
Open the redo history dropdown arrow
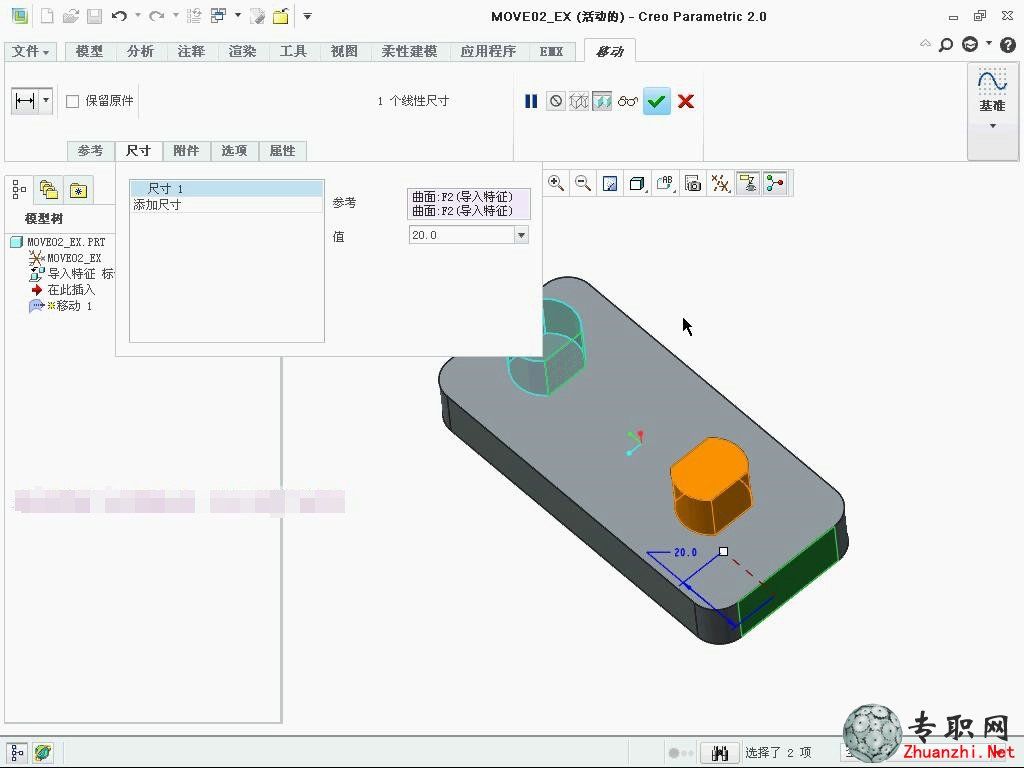point(176,16)
